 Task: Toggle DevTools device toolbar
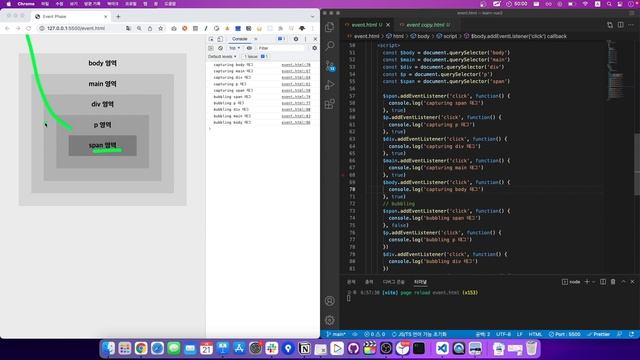[220, 39]
